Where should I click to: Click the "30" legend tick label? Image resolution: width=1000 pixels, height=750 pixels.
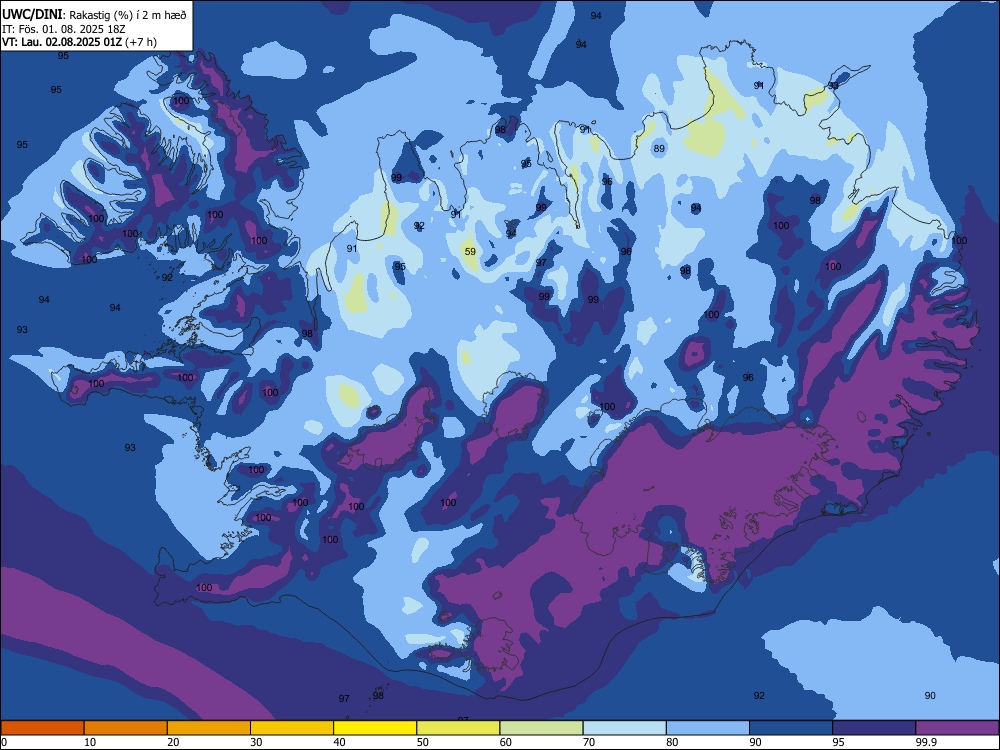pos(256,742)
